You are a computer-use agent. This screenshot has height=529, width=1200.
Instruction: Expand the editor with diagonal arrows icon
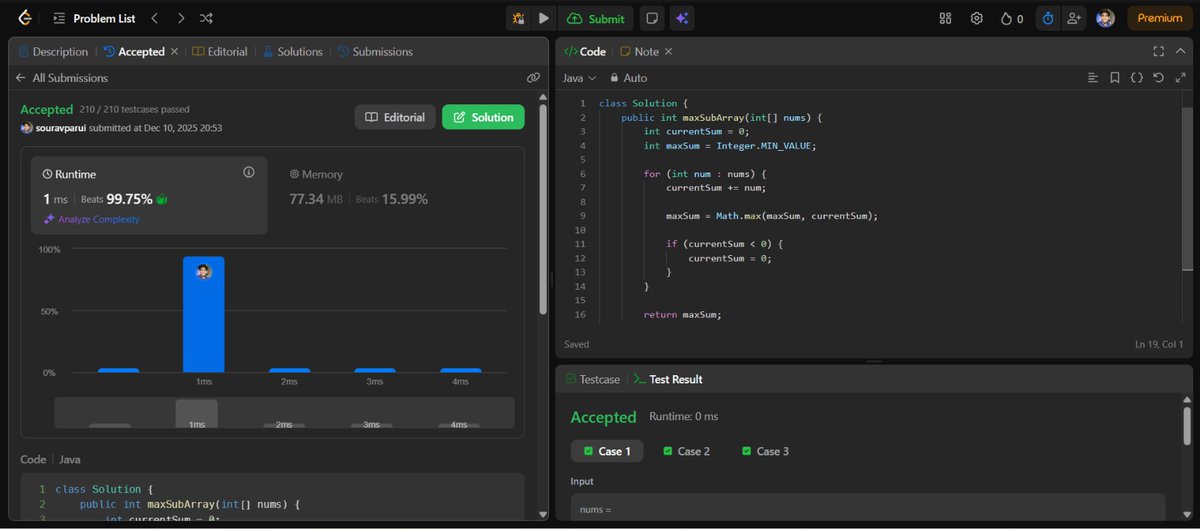(1181, 77)
